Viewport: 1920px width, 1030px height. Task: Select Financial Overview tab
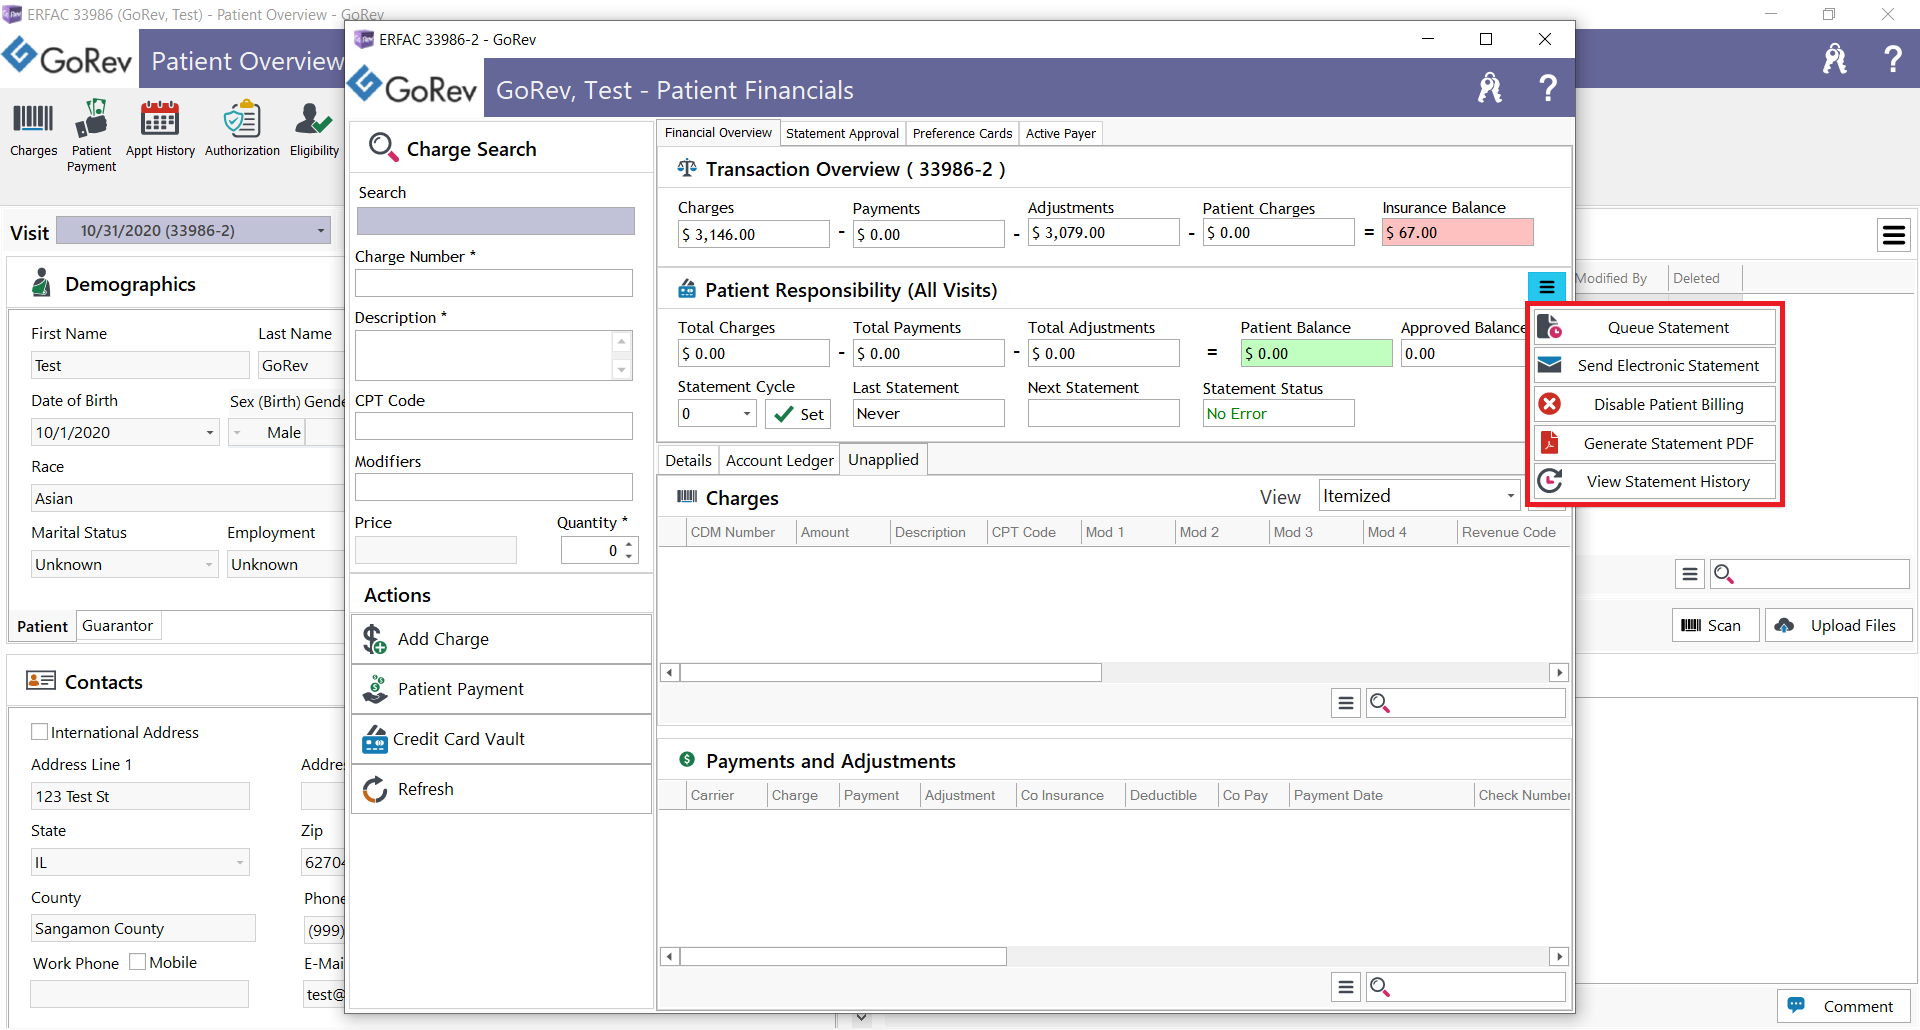coord(718,132)
